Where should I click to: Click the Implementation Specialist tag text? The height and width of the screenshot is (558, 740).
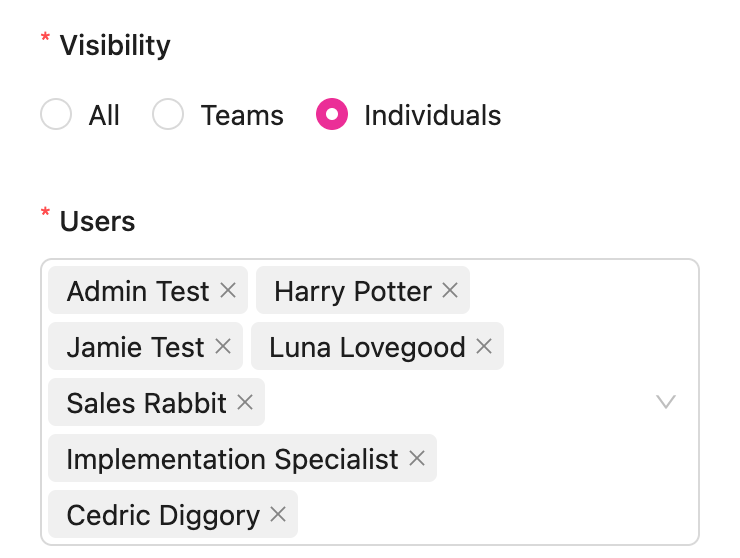point(232,459)
